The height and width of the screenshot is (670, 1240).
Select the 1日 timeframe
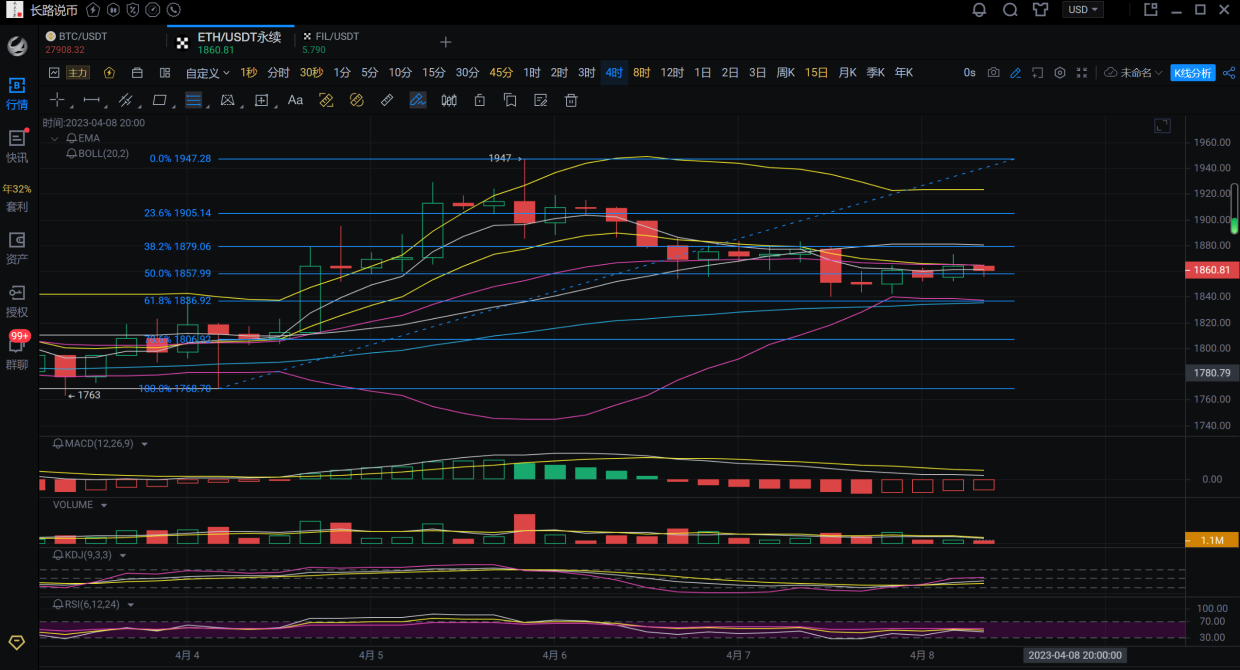703,73
